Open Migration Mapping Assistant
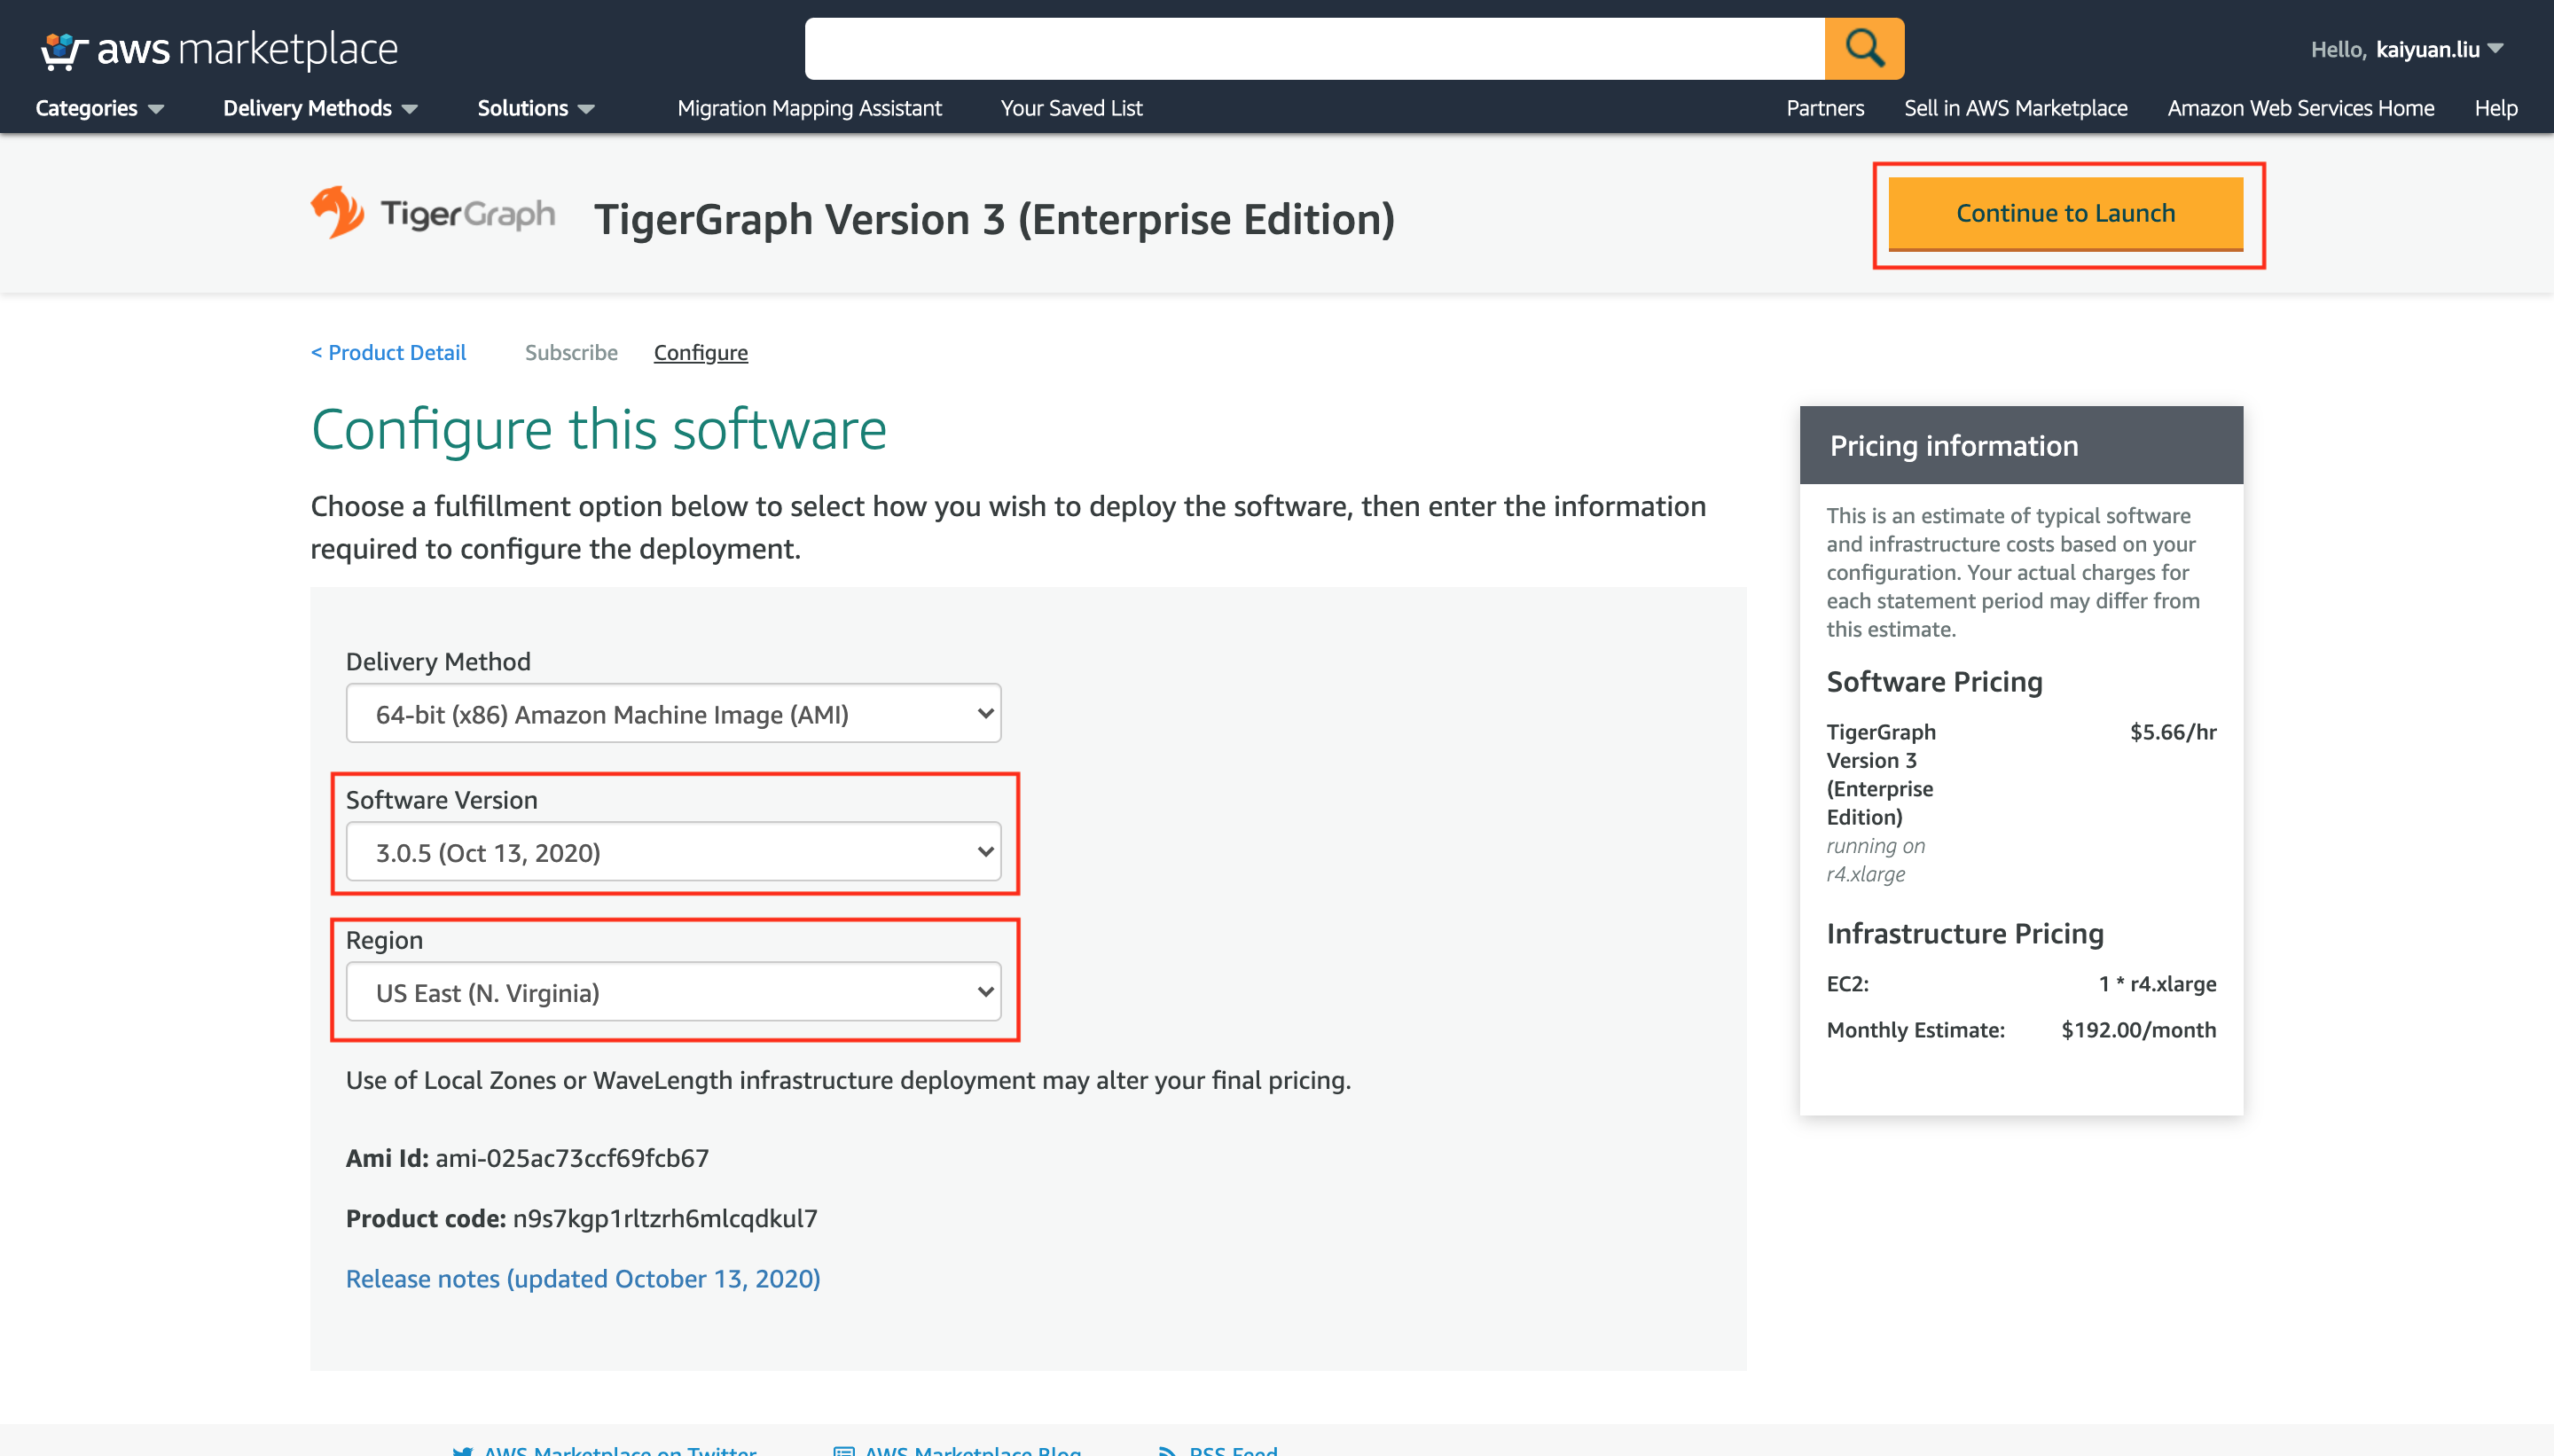Screen dimensions: 2554x1456 tap(809, 108)
